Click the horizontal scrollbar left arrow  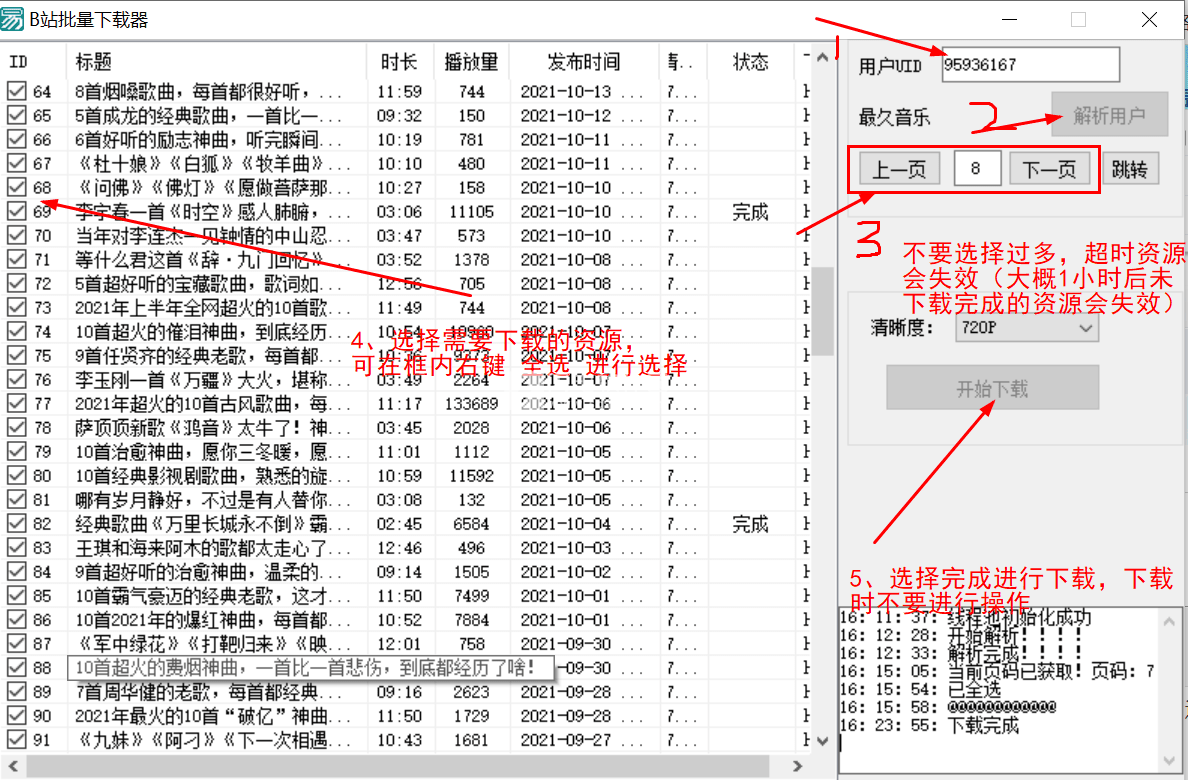point(13,766)
